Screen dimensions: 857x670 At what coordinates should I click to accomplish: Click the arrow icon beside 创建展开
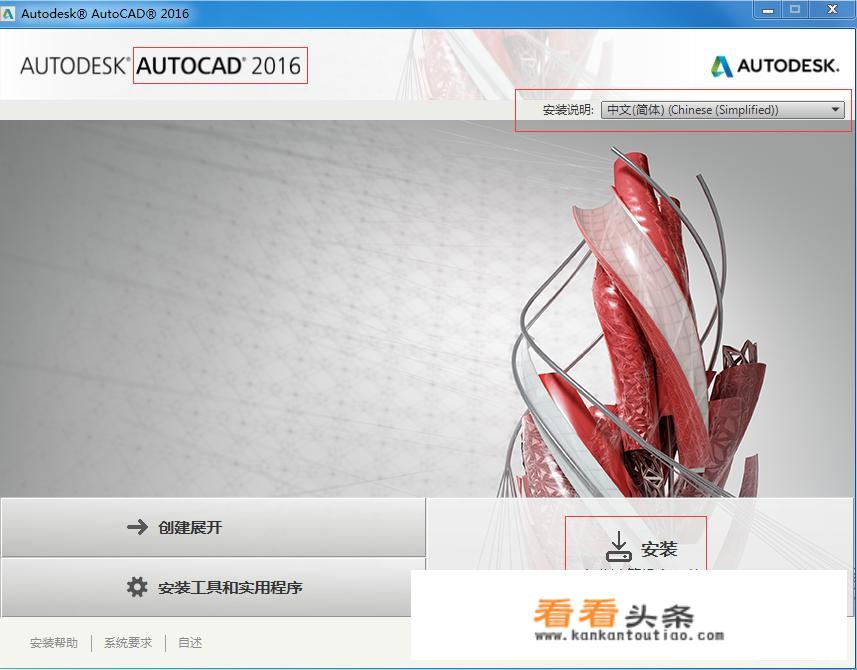point(137,527)
